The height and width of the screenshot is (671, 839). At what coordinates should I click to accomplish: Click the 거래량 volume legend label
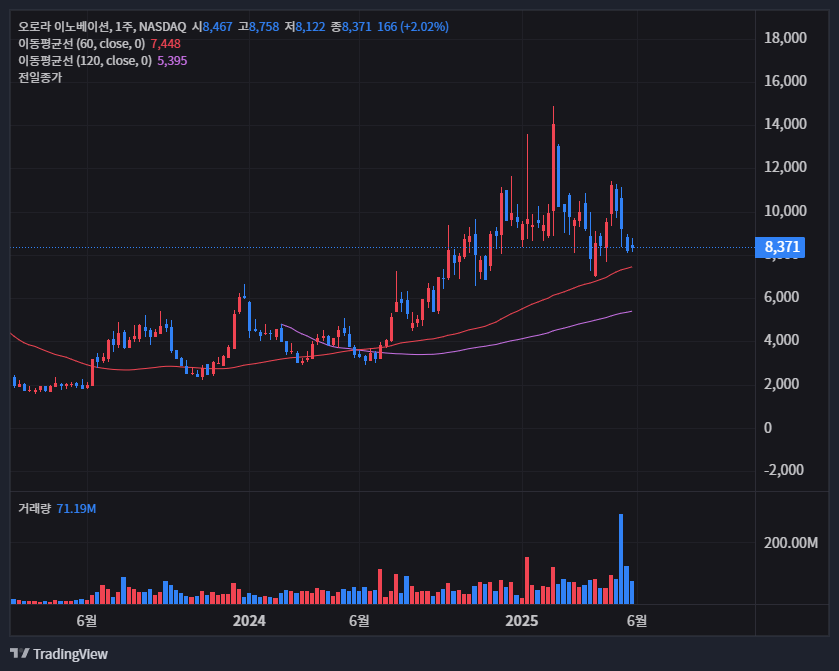coord(34,508)
